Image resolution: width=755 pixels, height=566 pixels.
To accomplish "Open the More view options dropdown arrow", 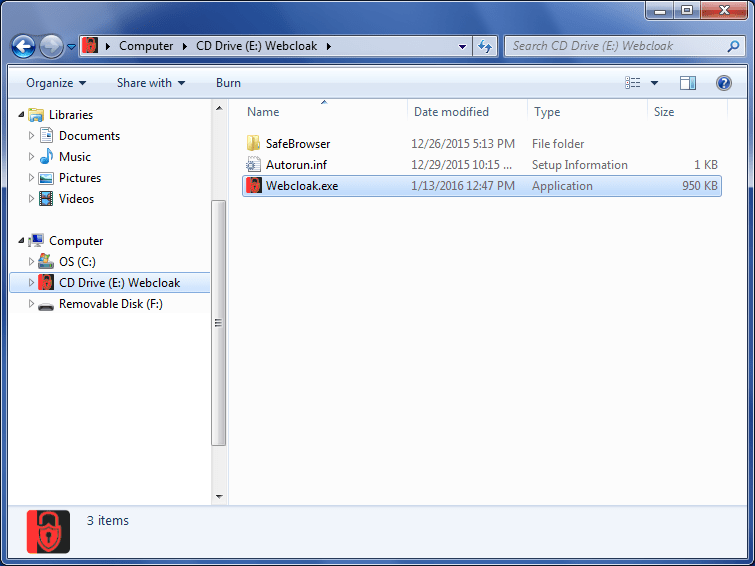I will coord(654,83).
